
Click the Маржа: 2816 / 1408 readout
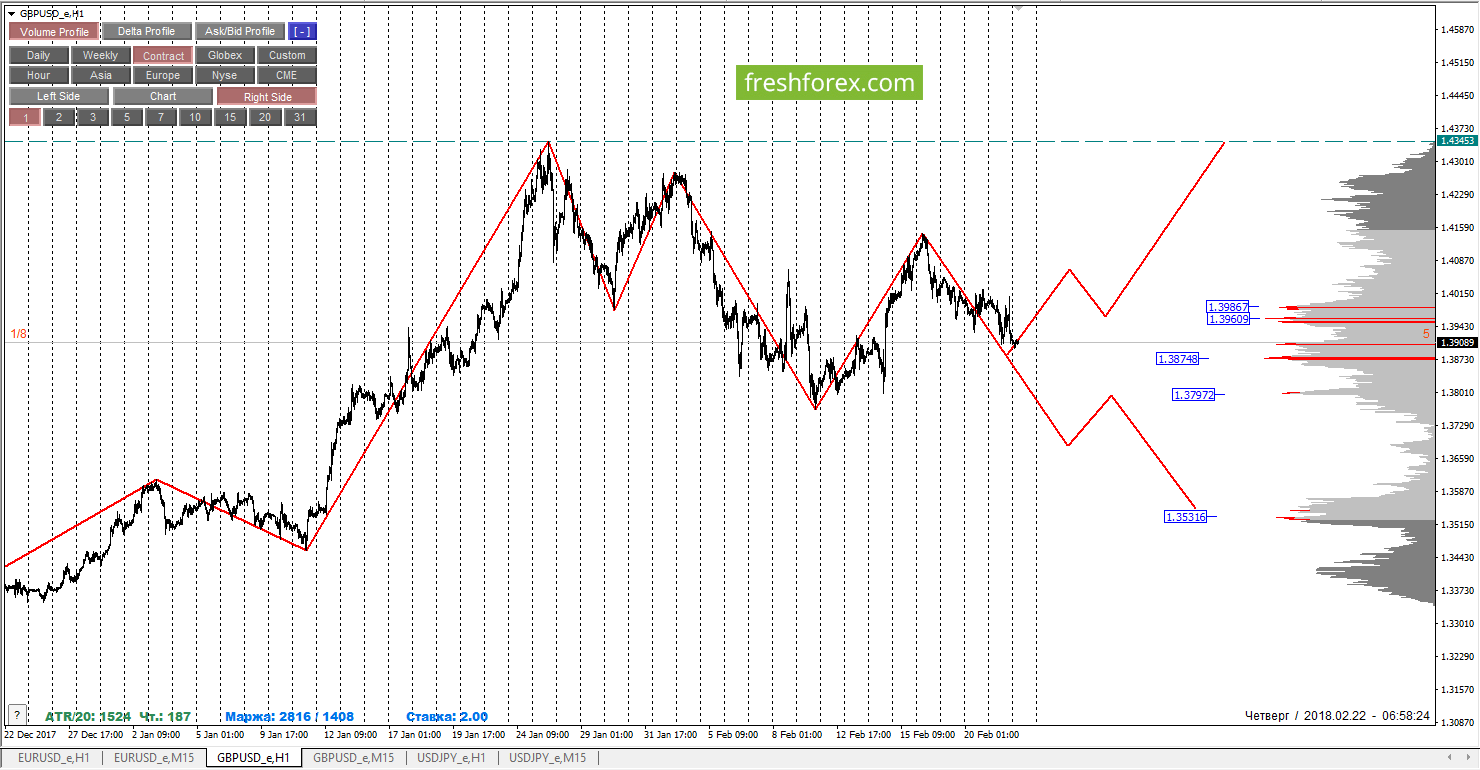(289, 717)
